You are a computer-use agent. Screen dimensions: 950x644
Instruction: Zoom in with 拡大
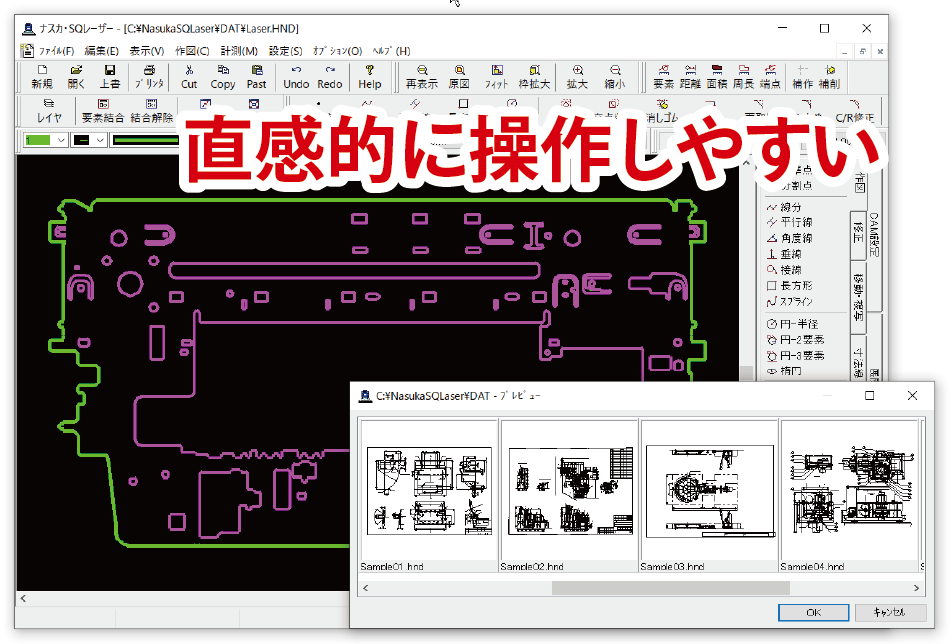[x=577, y=77]
